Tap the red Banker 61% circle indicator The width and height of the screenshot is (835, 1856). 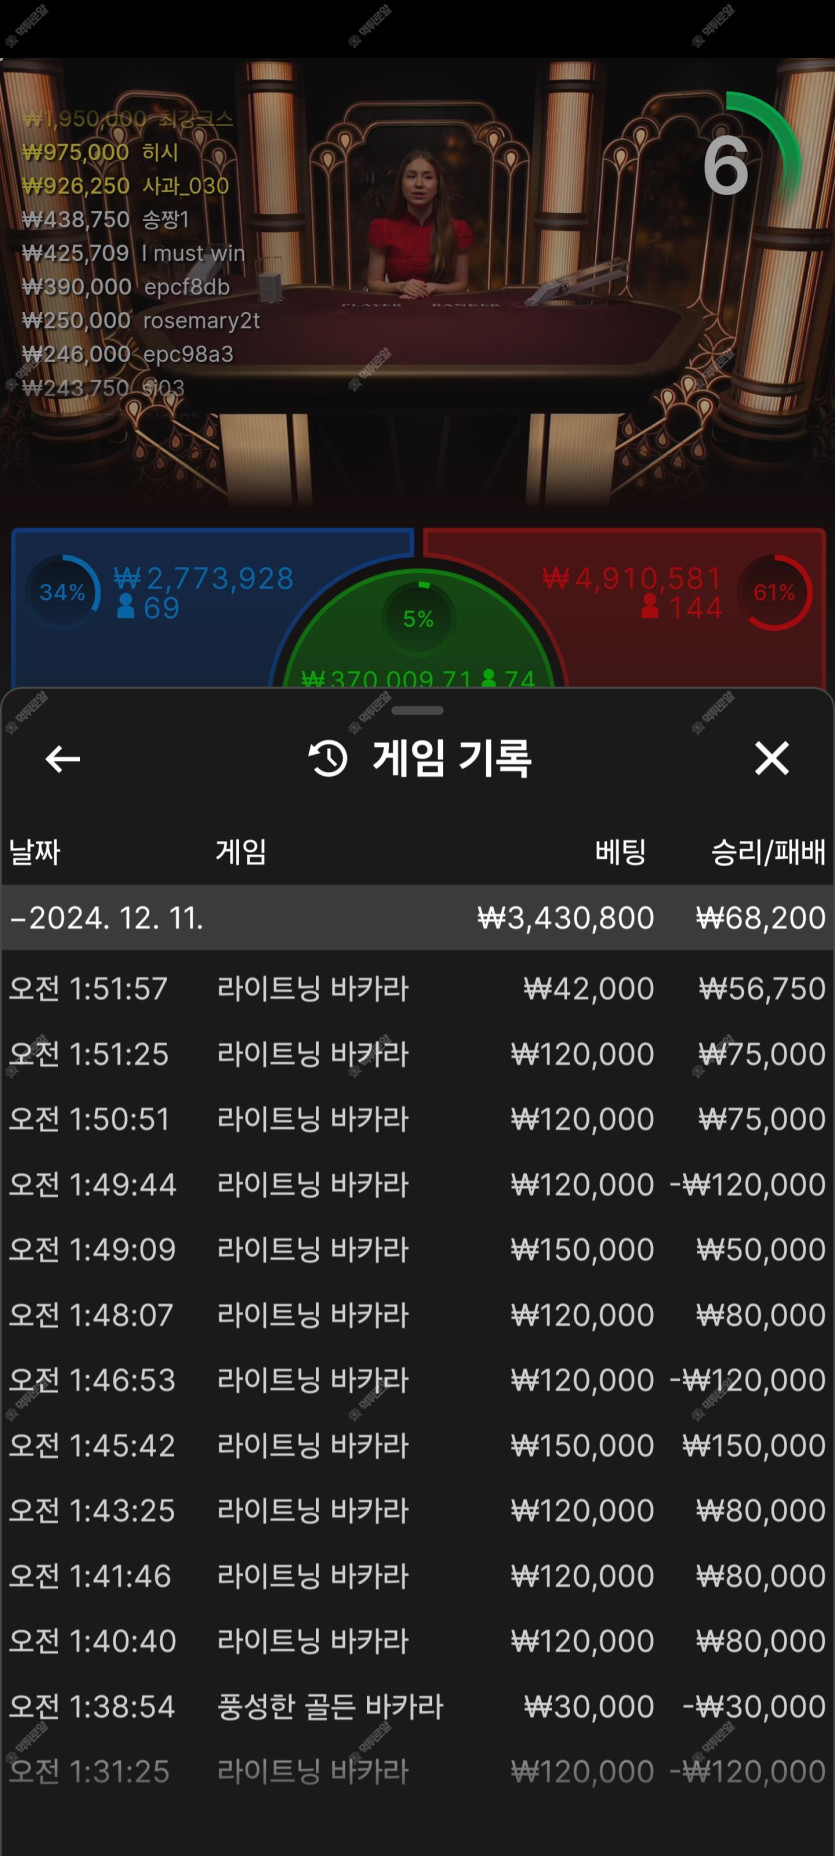coord(775,592)
